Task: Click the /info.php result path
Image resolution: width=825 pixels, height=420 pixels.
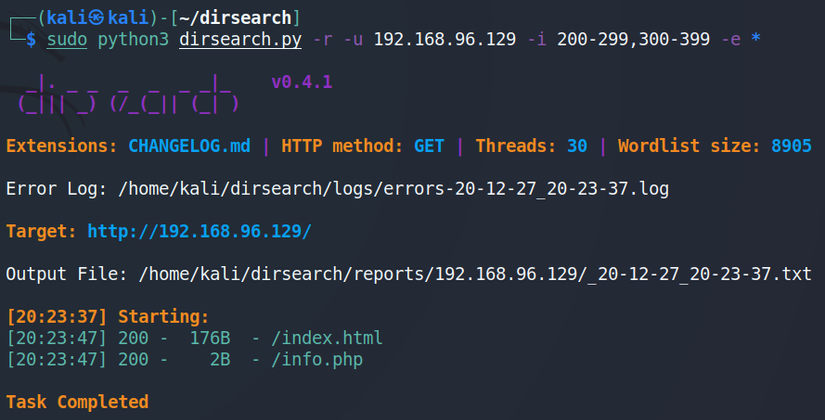Action: click(x=315, y=359)
